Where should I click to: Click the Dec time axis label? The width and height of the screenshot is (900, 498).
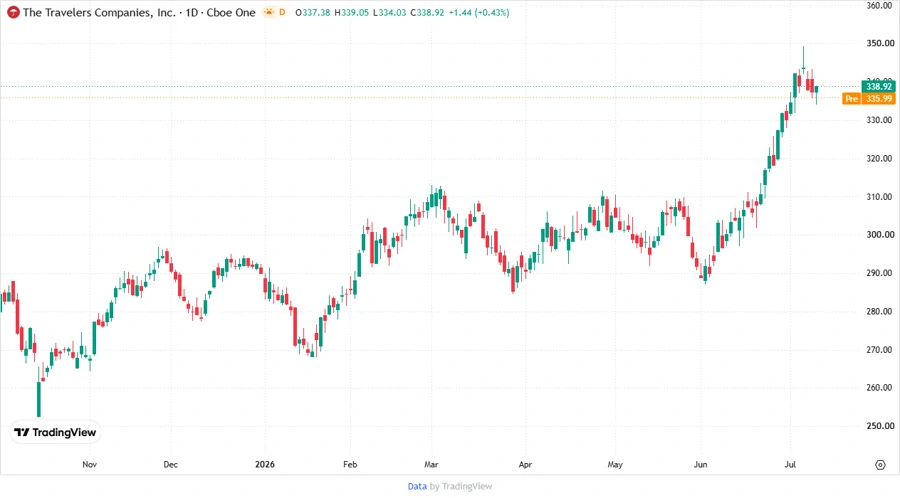tap(170, 464)
